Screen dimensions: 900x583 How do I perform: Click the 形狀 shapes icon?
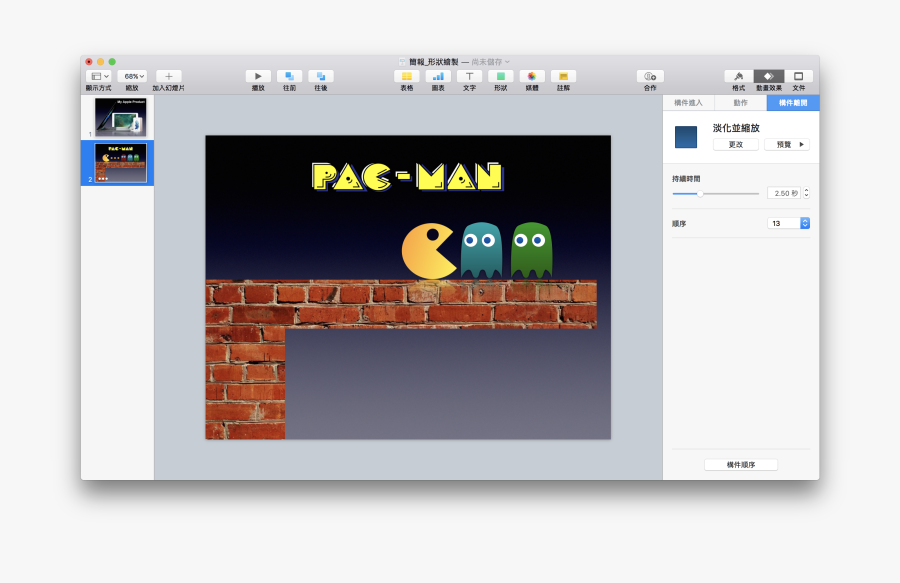click(501, 76)
